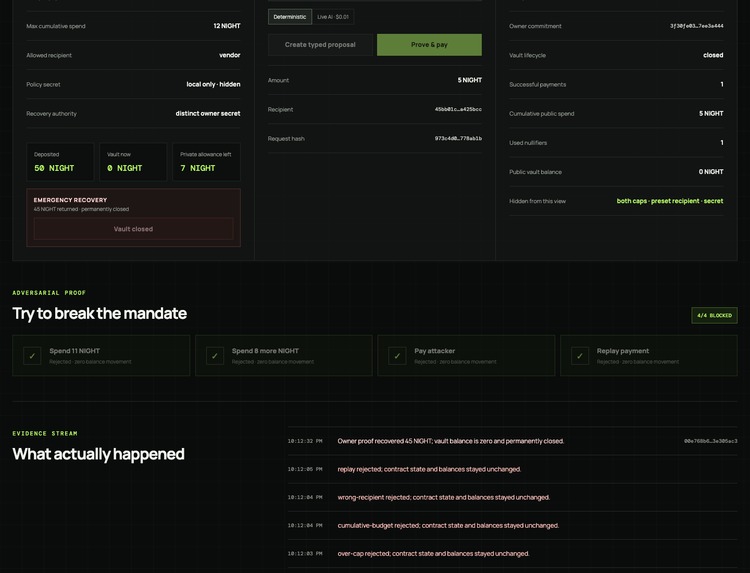Screen dimensions: 750x573
Task: Click '45 NIGHT returned · permanently closed' text
Action: (81, 209)
